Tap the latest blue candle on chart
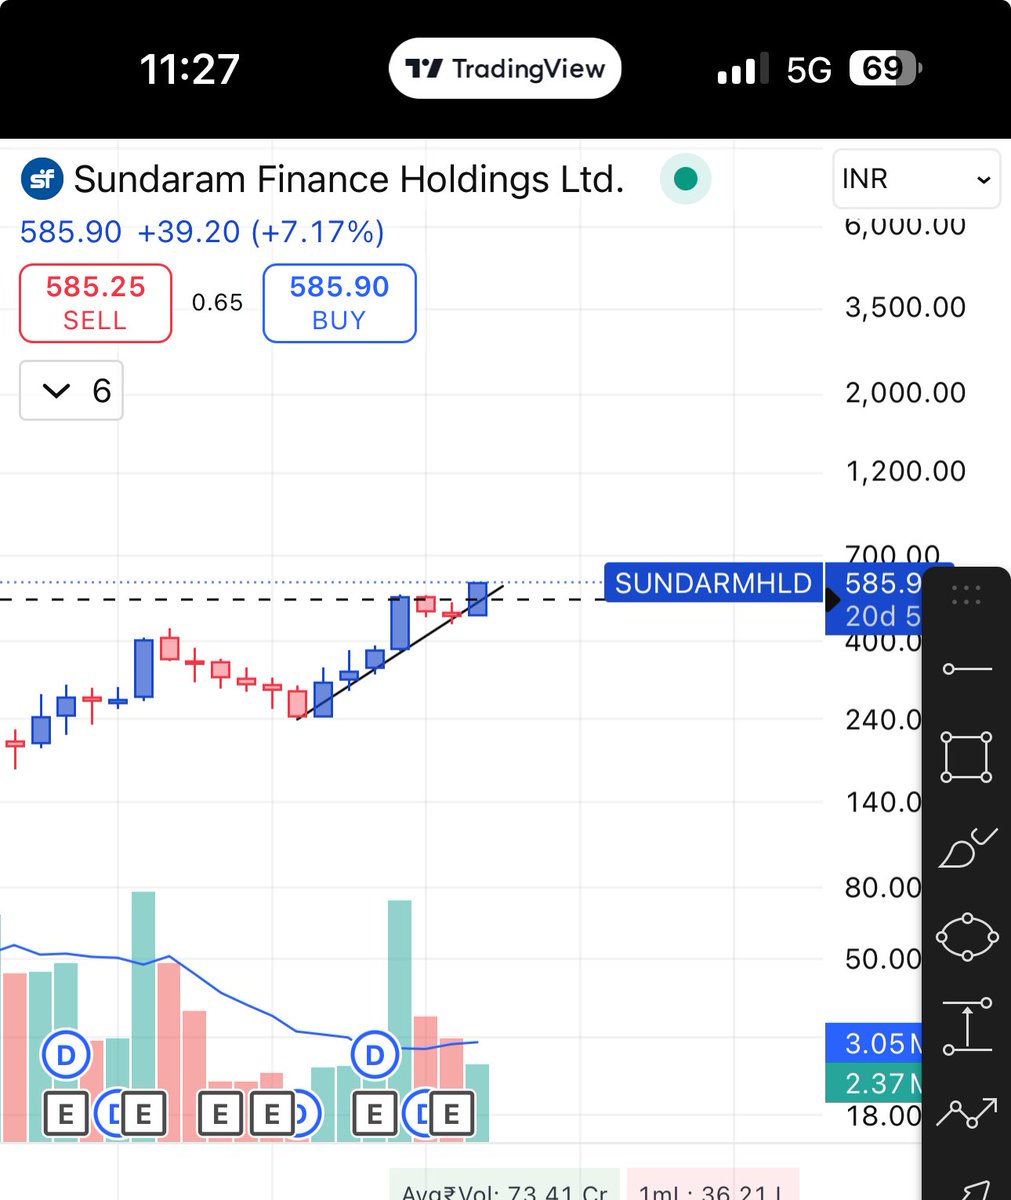Viewport: 1011px width, 1200px height. [x=478, y=599]
